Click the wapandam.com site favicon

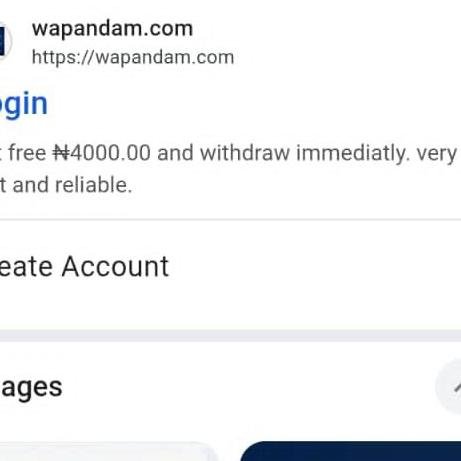click(5, 42)
